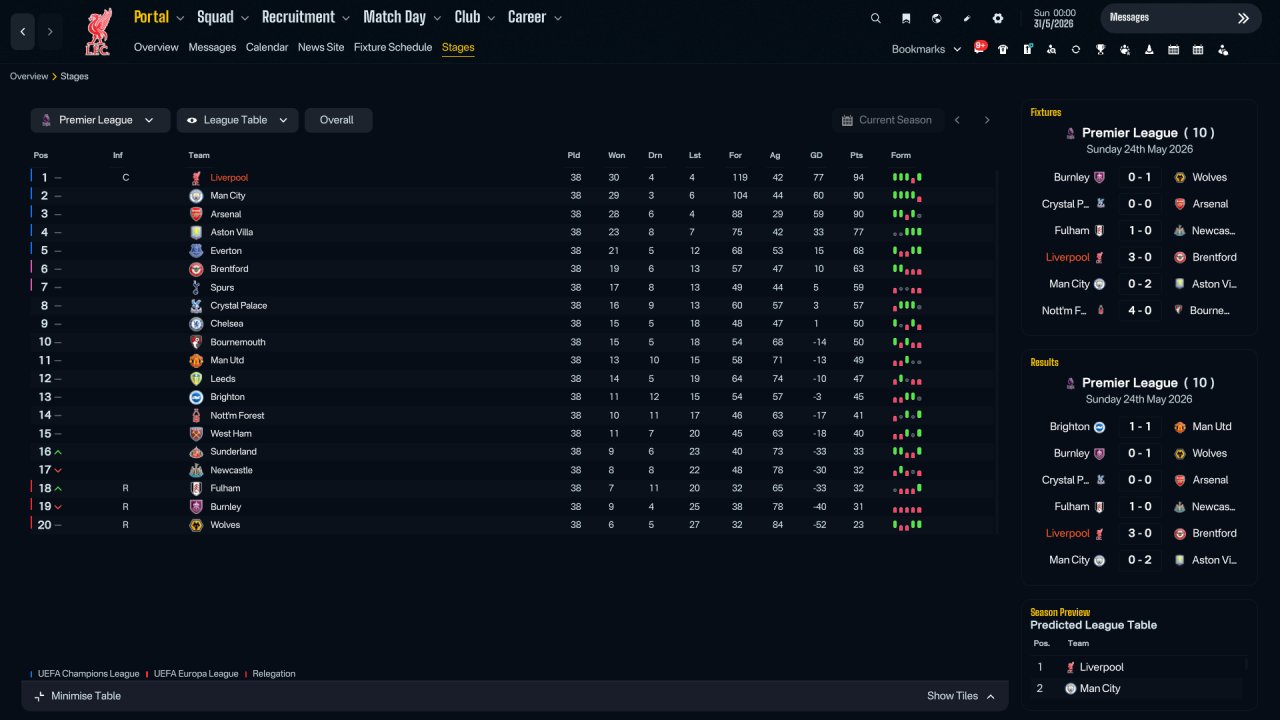Image resolution: width=1280 pixels, height=720 pixels.
Task: Select the Stages tab
Action: click(458, 47)
